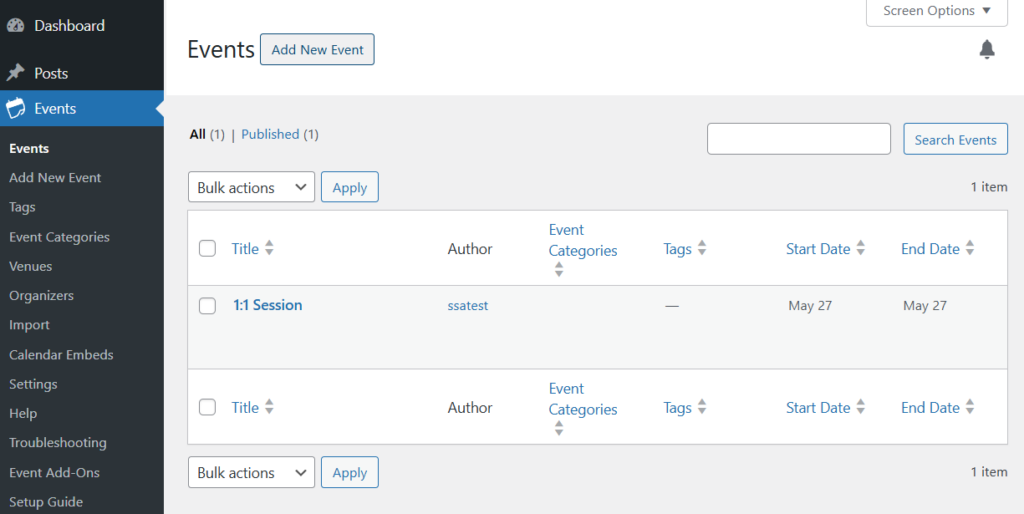Open Tags in the sidebar submenu
The width and height of the screenshot is (1024, 514).
pos(22,207)
